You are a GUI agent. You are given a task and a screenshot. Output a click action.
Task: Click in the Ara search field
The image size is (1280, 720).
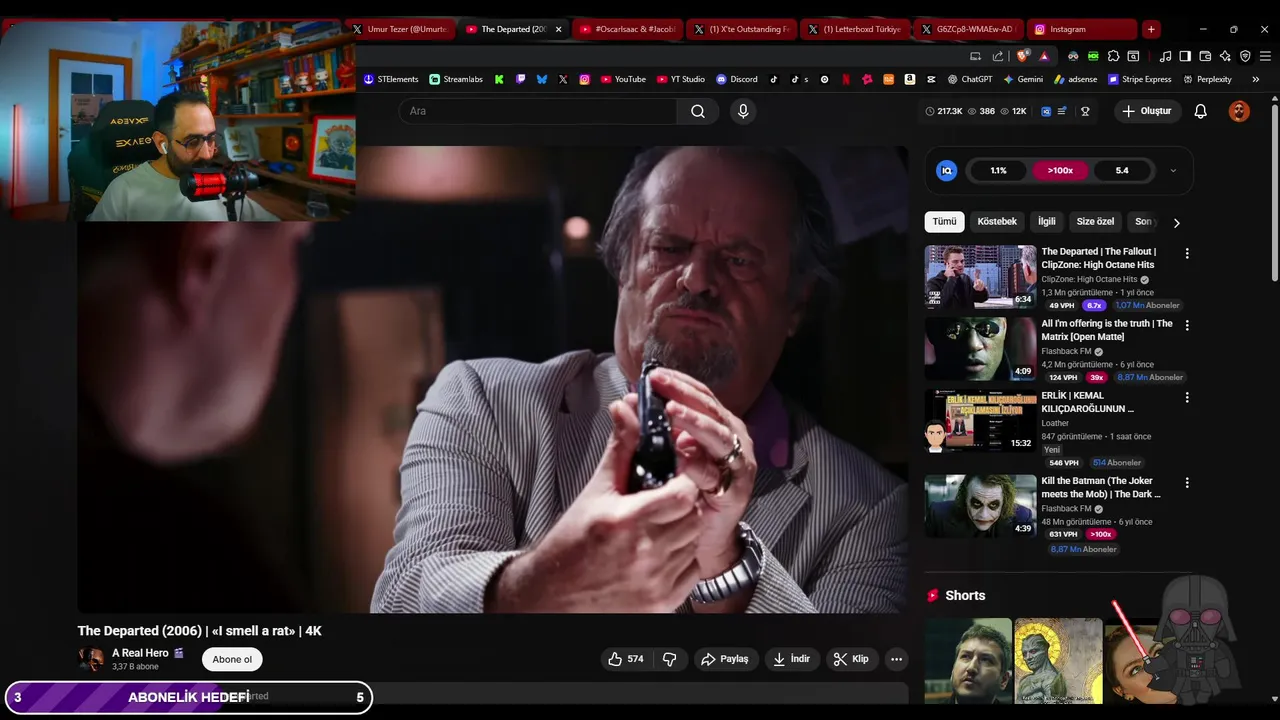coord(538,111)
